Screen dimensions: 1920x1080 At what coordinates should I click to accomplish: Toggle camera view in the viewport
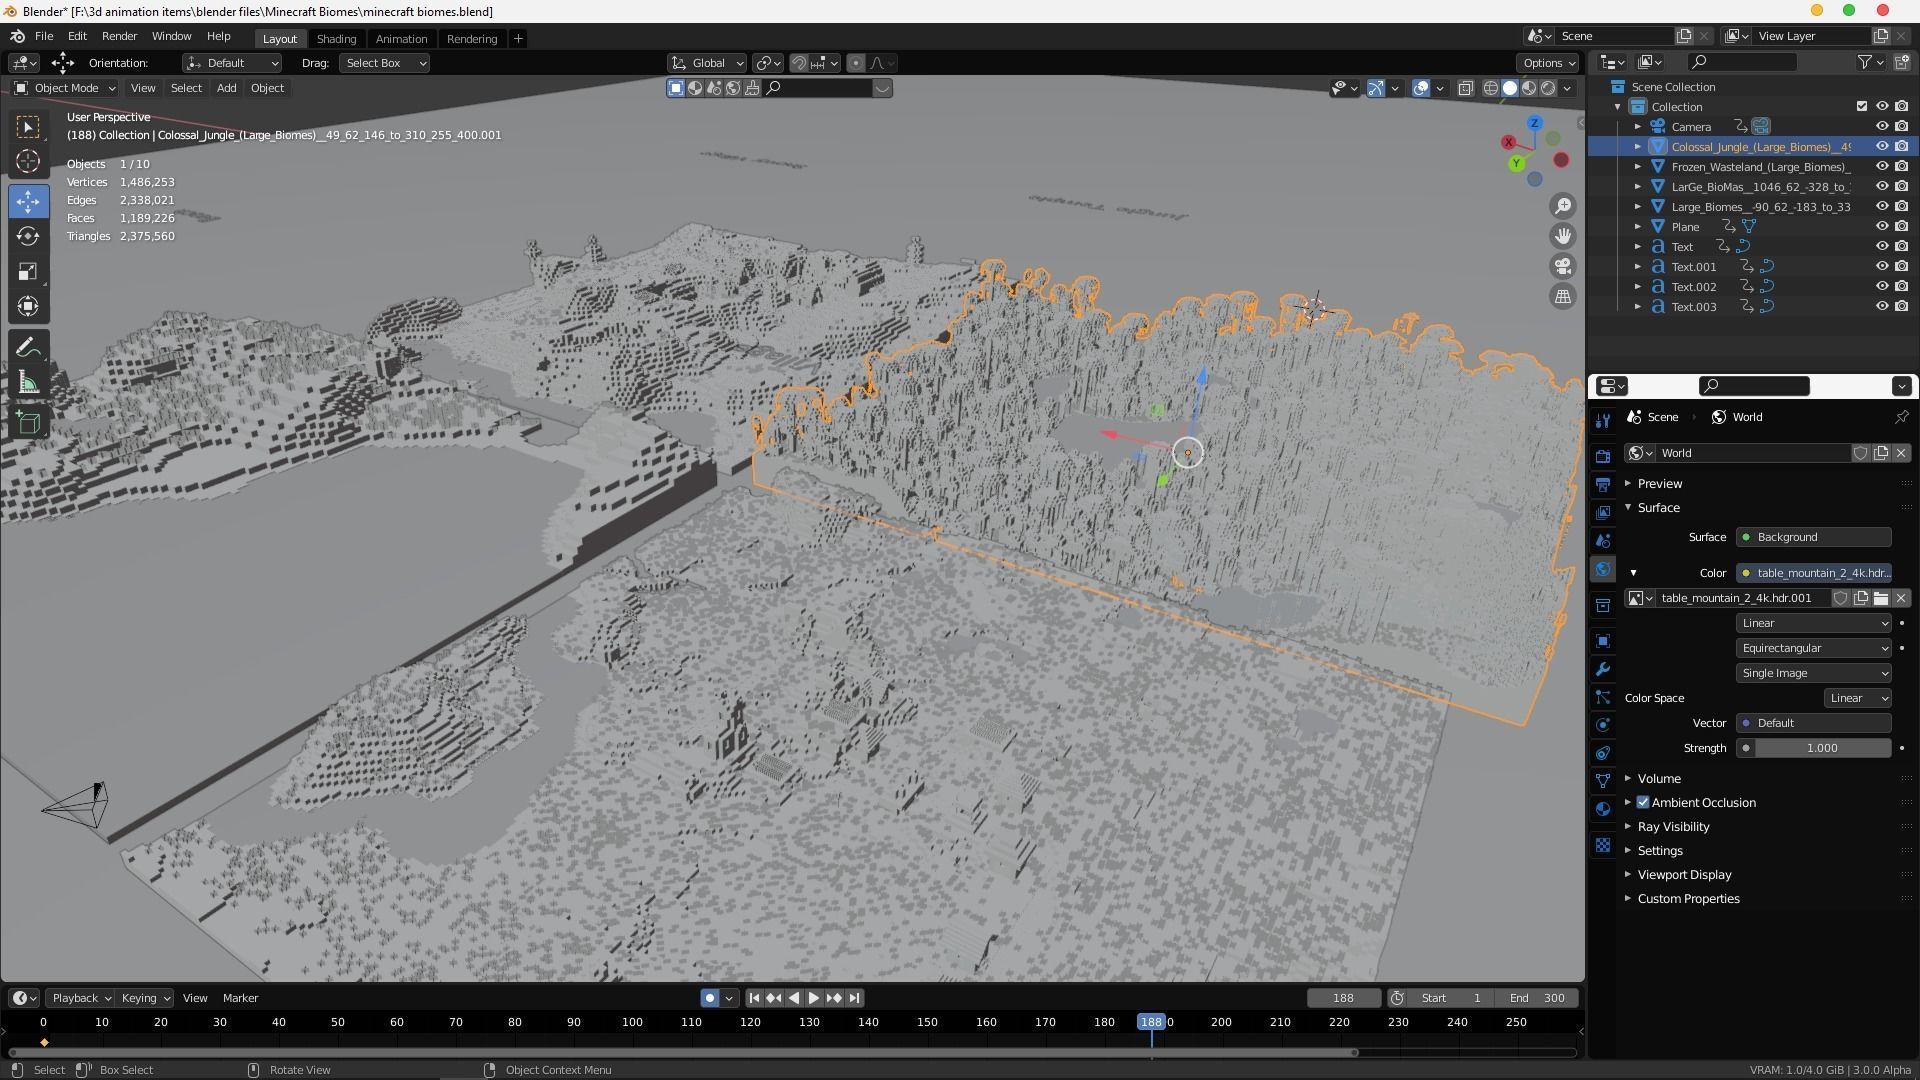coord(1562,267)
